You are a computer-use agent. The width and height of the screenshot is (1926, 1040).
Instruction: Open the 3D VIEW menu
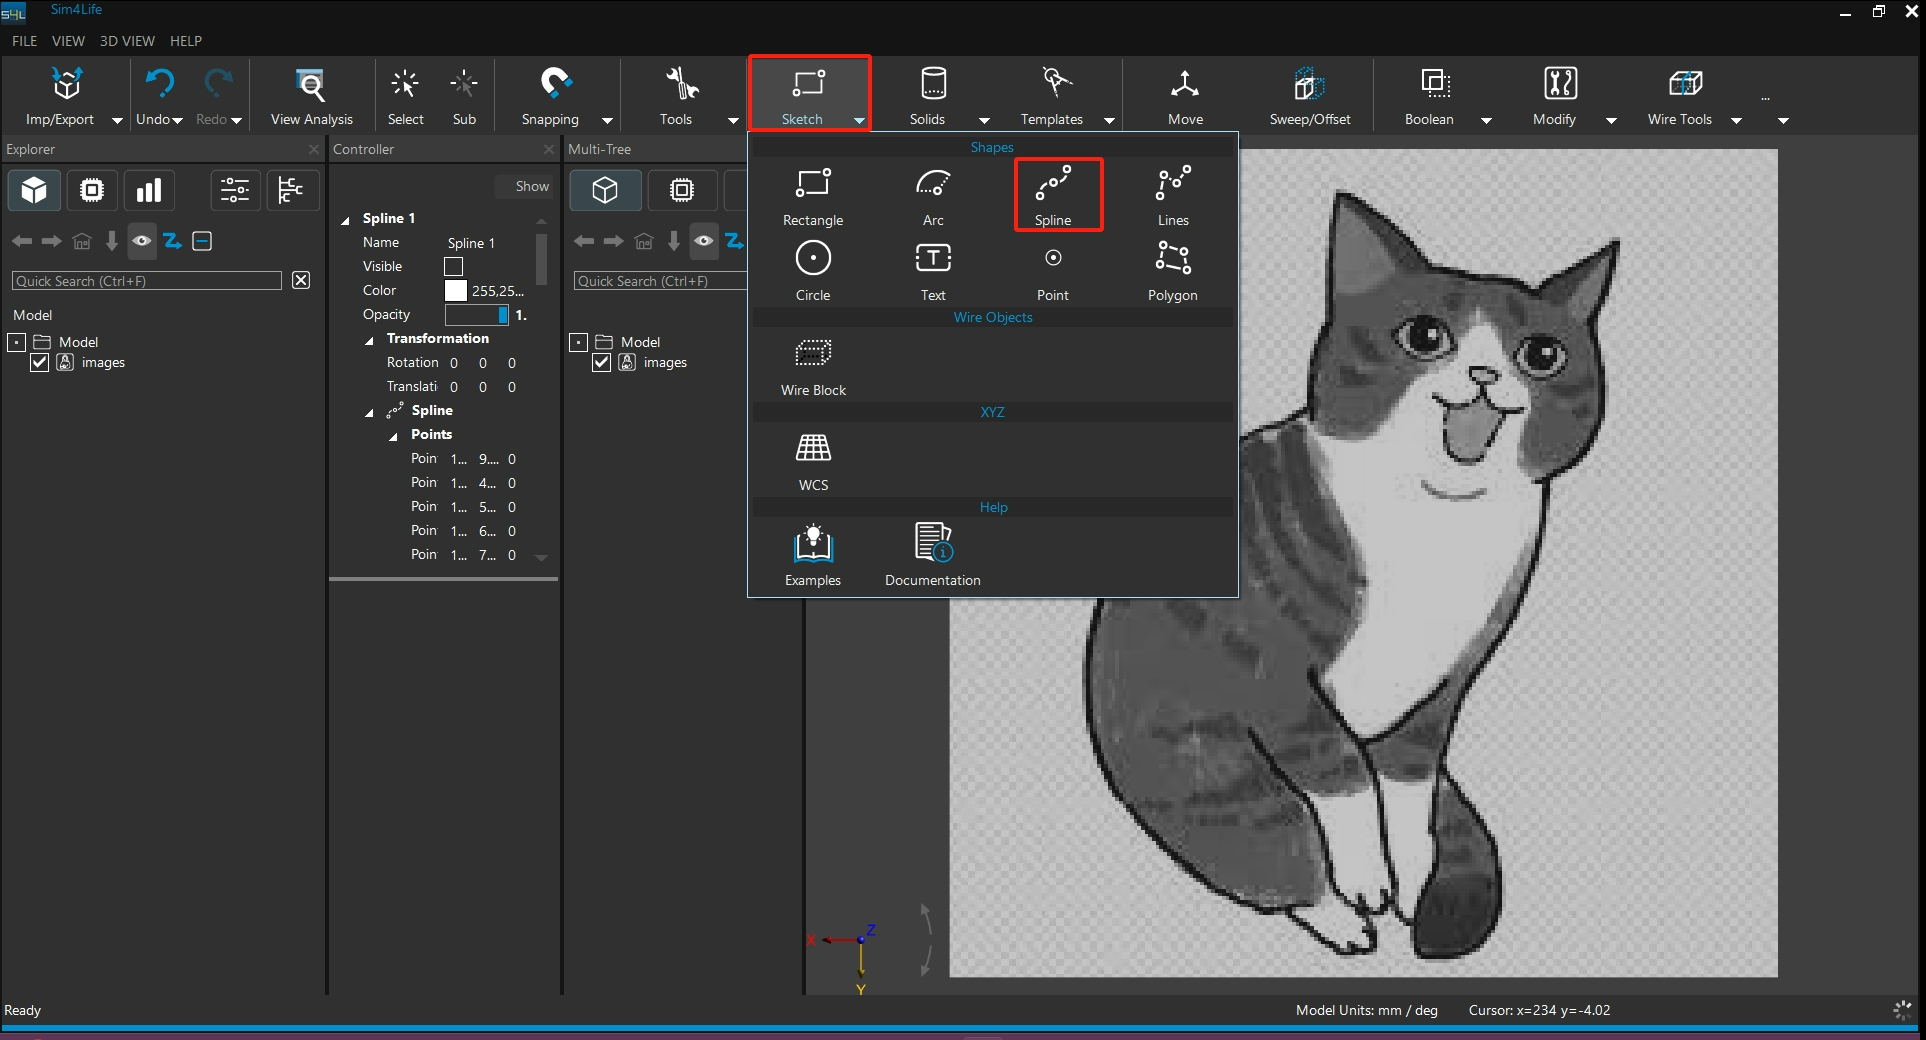pos(127,41)
